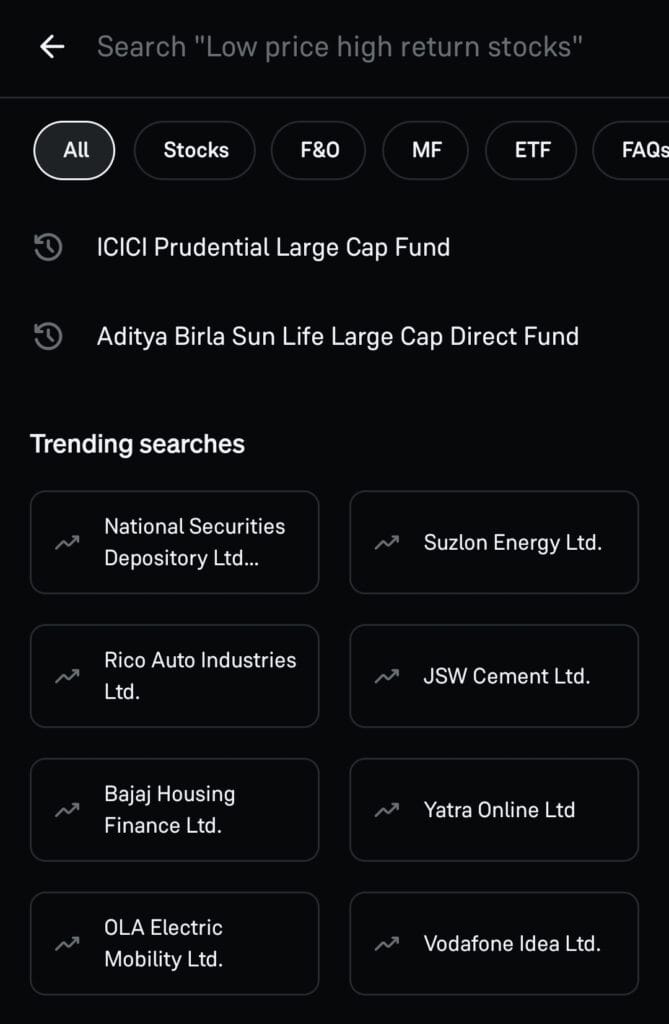The height and width of the screenshot is (1024, 669).
Task: Switch to the Stocks filter
Action: (195, 150)
